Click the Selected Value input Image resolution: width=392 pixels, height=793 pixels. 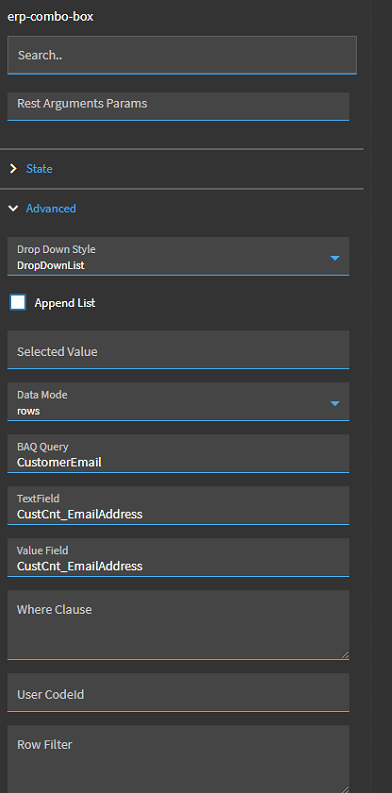coord(178,349)
